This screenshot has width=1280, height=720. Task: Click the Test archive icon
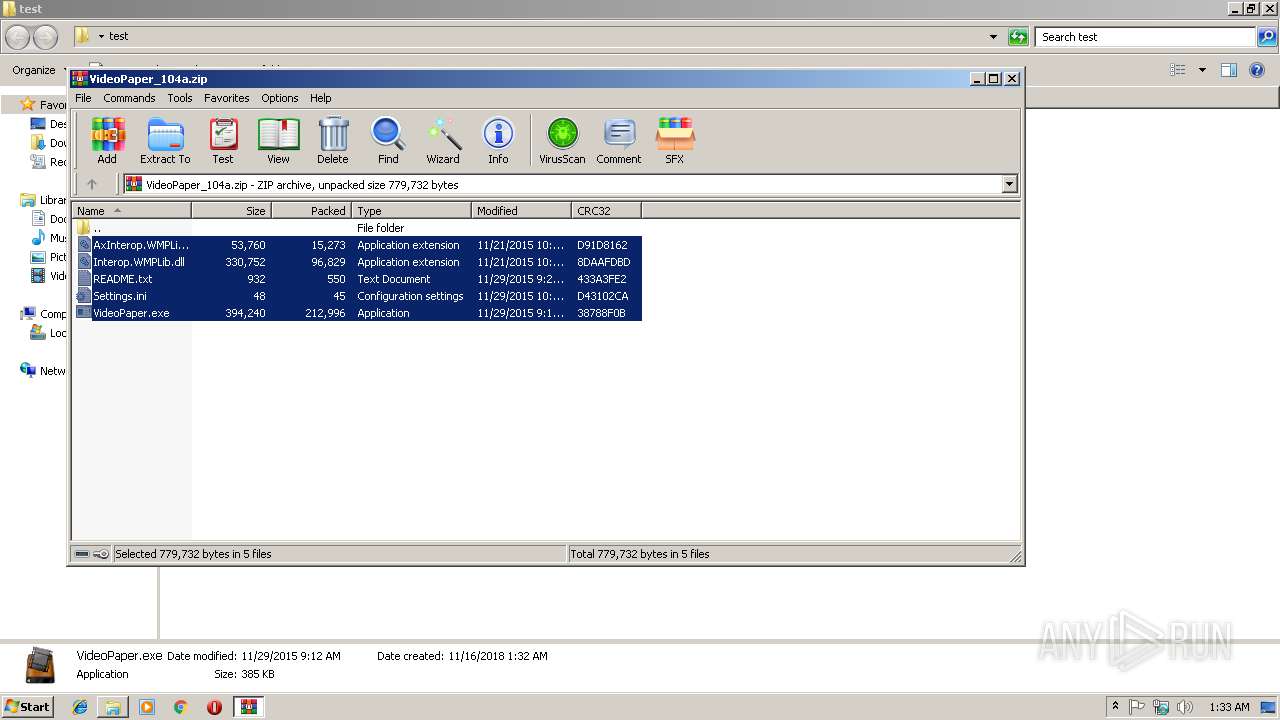(x=223, y=140)
